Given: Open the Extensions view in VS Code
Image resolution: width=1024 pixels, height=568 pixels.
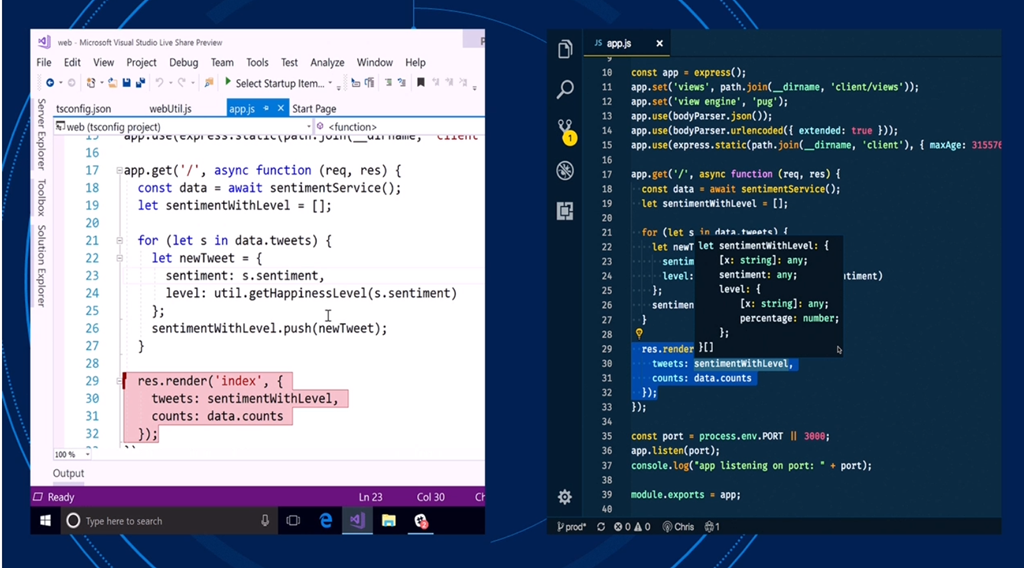Looking at the screenshot, I should (x=565, y=211).
